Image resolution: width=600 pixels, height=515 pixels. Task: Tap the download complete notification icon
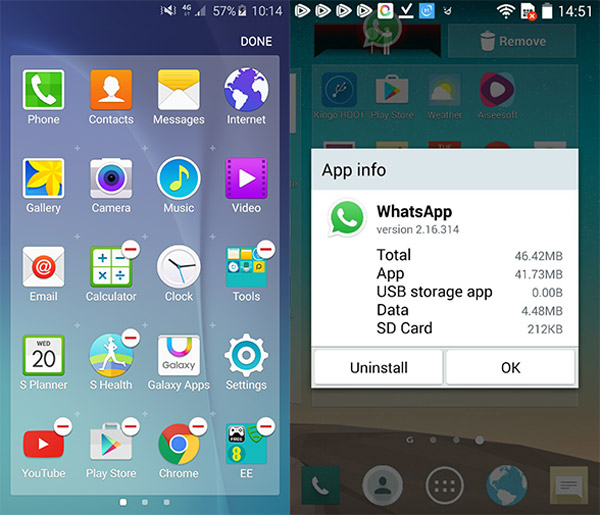pyautogui.click(x=406, y=11)
